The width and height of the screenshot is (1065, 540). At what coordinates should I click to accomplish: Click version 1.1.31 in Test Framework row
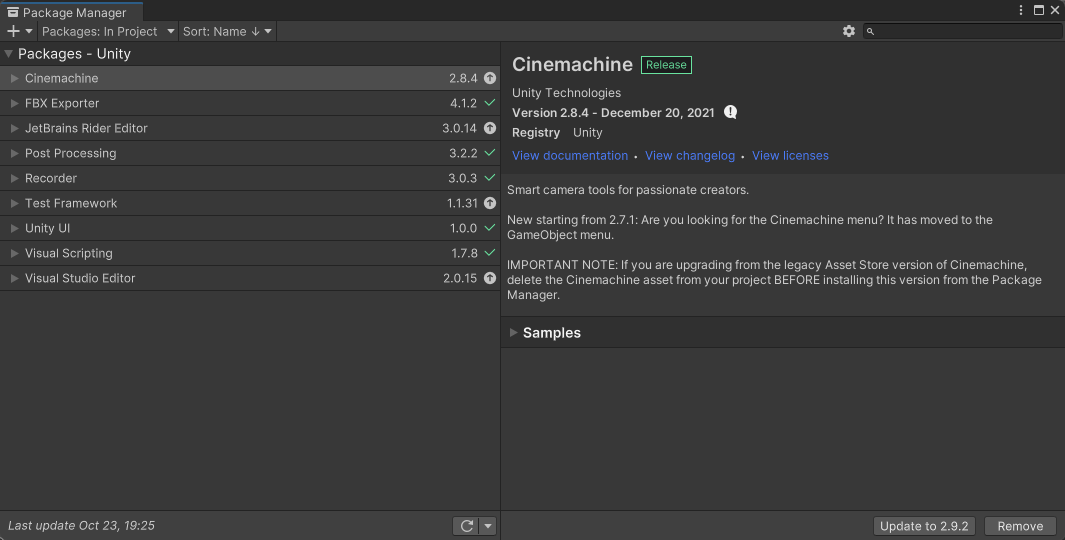pos(462,203)
